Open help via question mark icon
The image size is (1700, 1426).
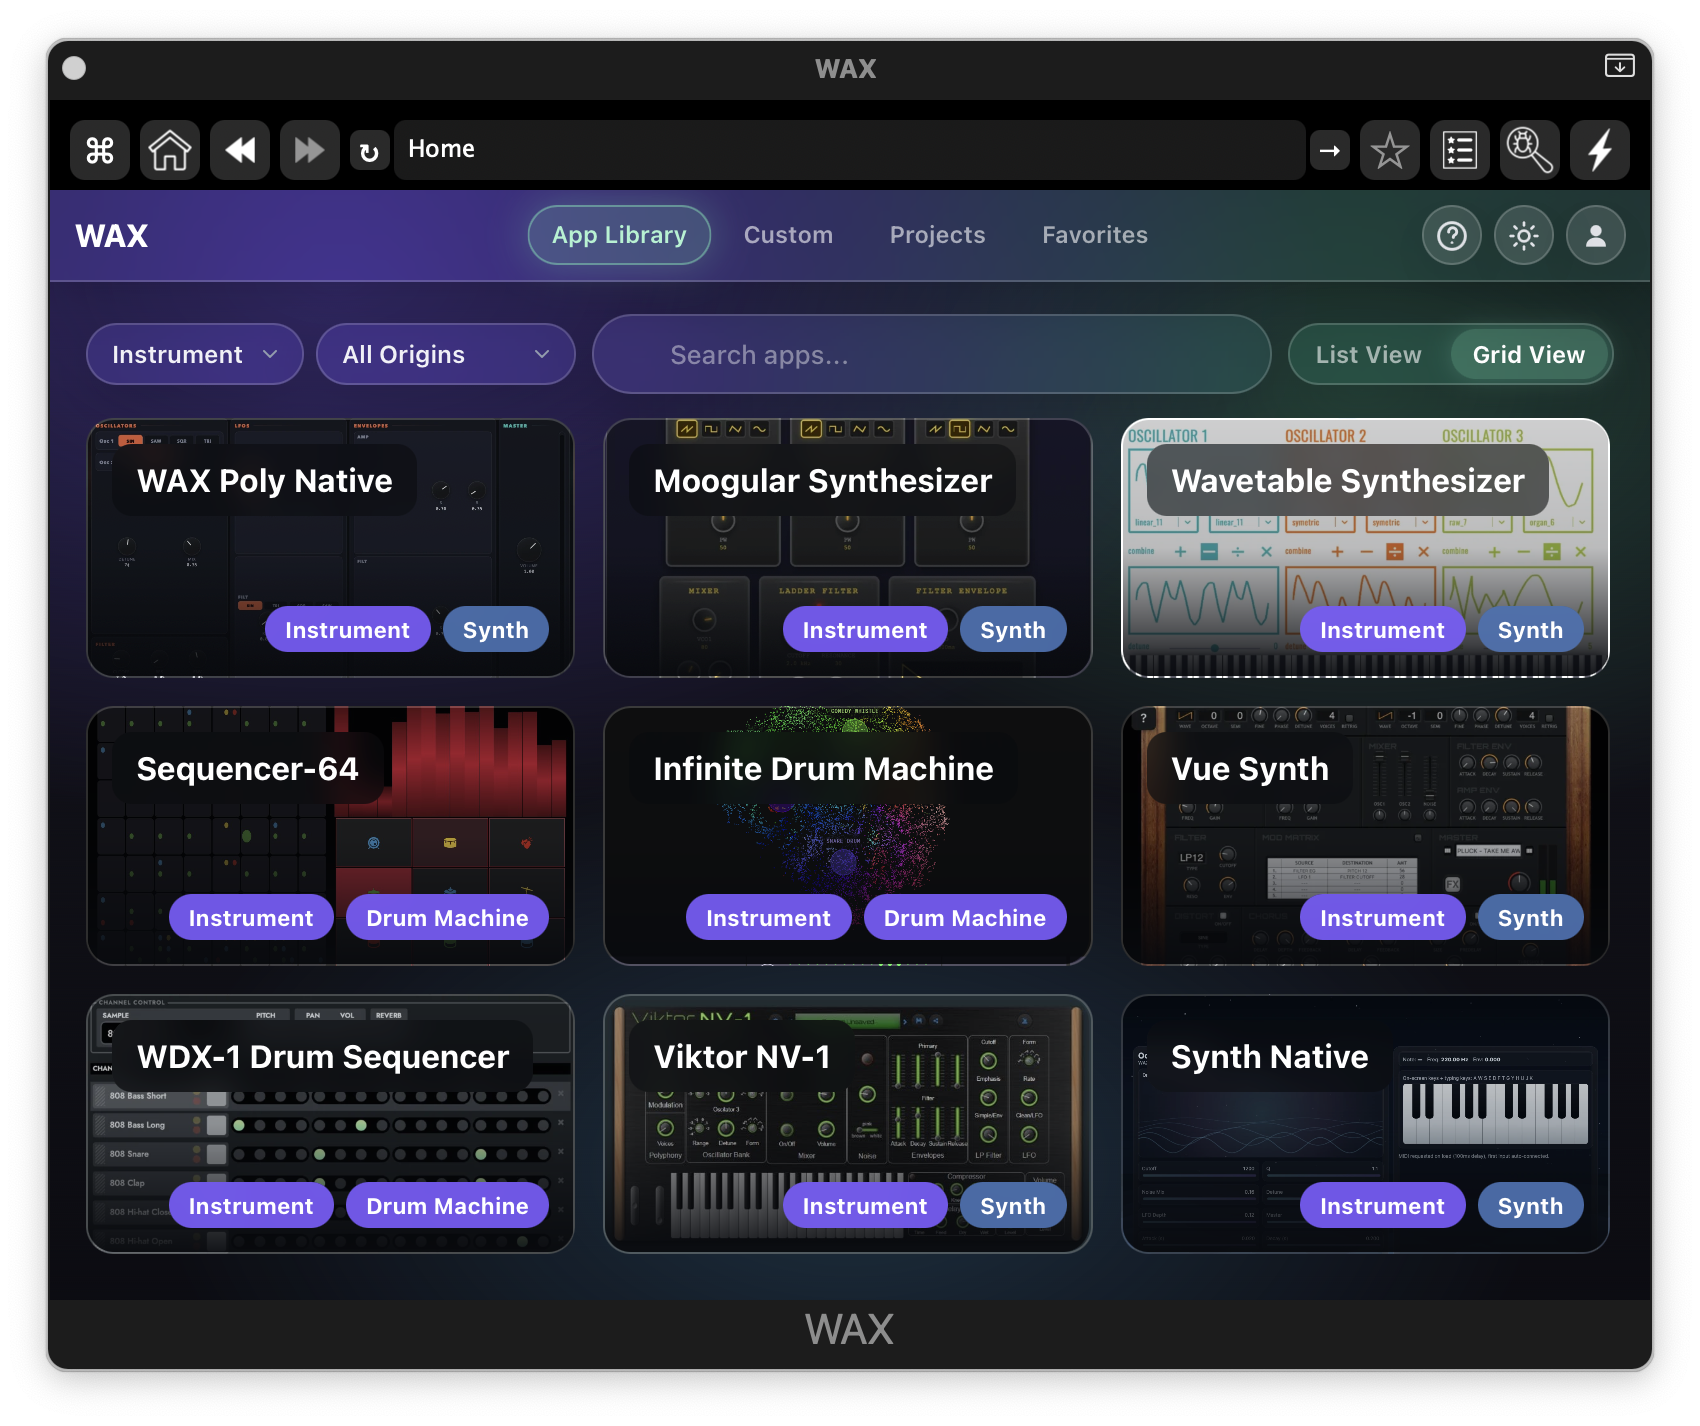[1452, 236]
